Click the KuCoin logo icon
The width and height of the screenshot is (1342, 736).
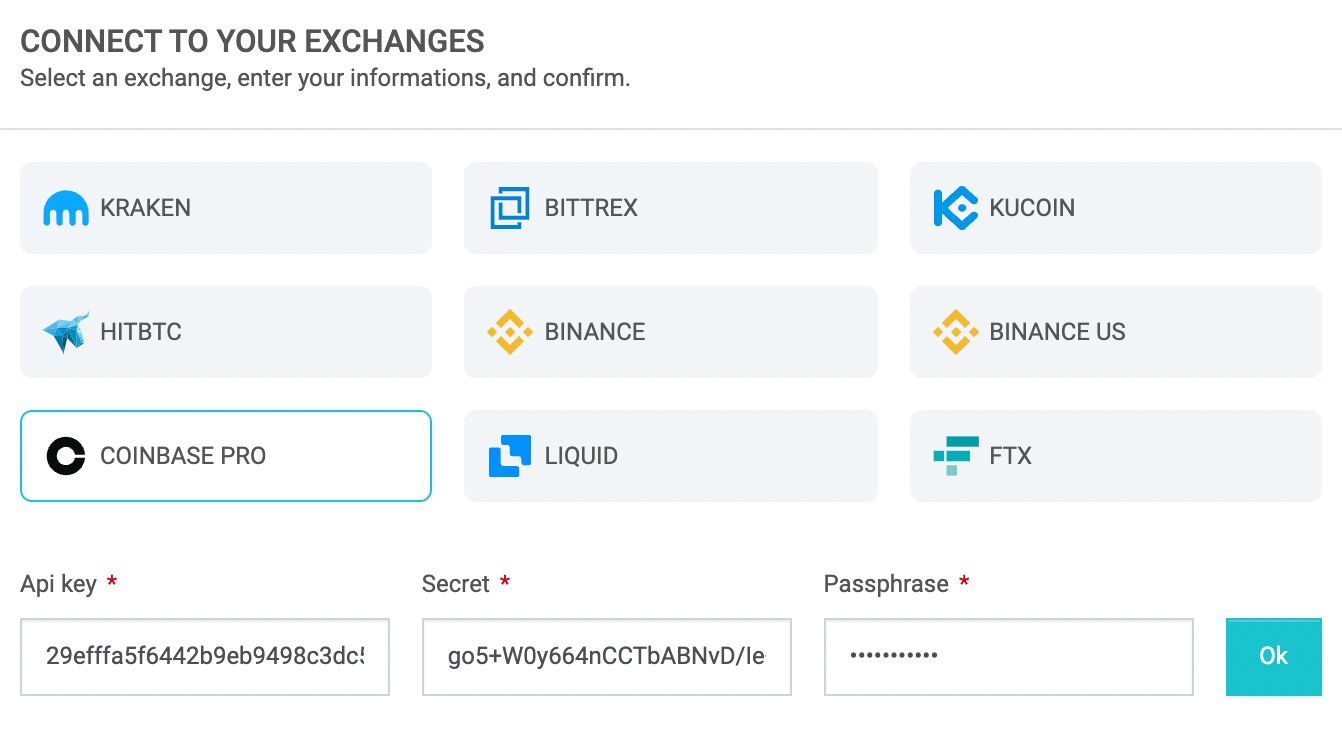pos(955,208)
